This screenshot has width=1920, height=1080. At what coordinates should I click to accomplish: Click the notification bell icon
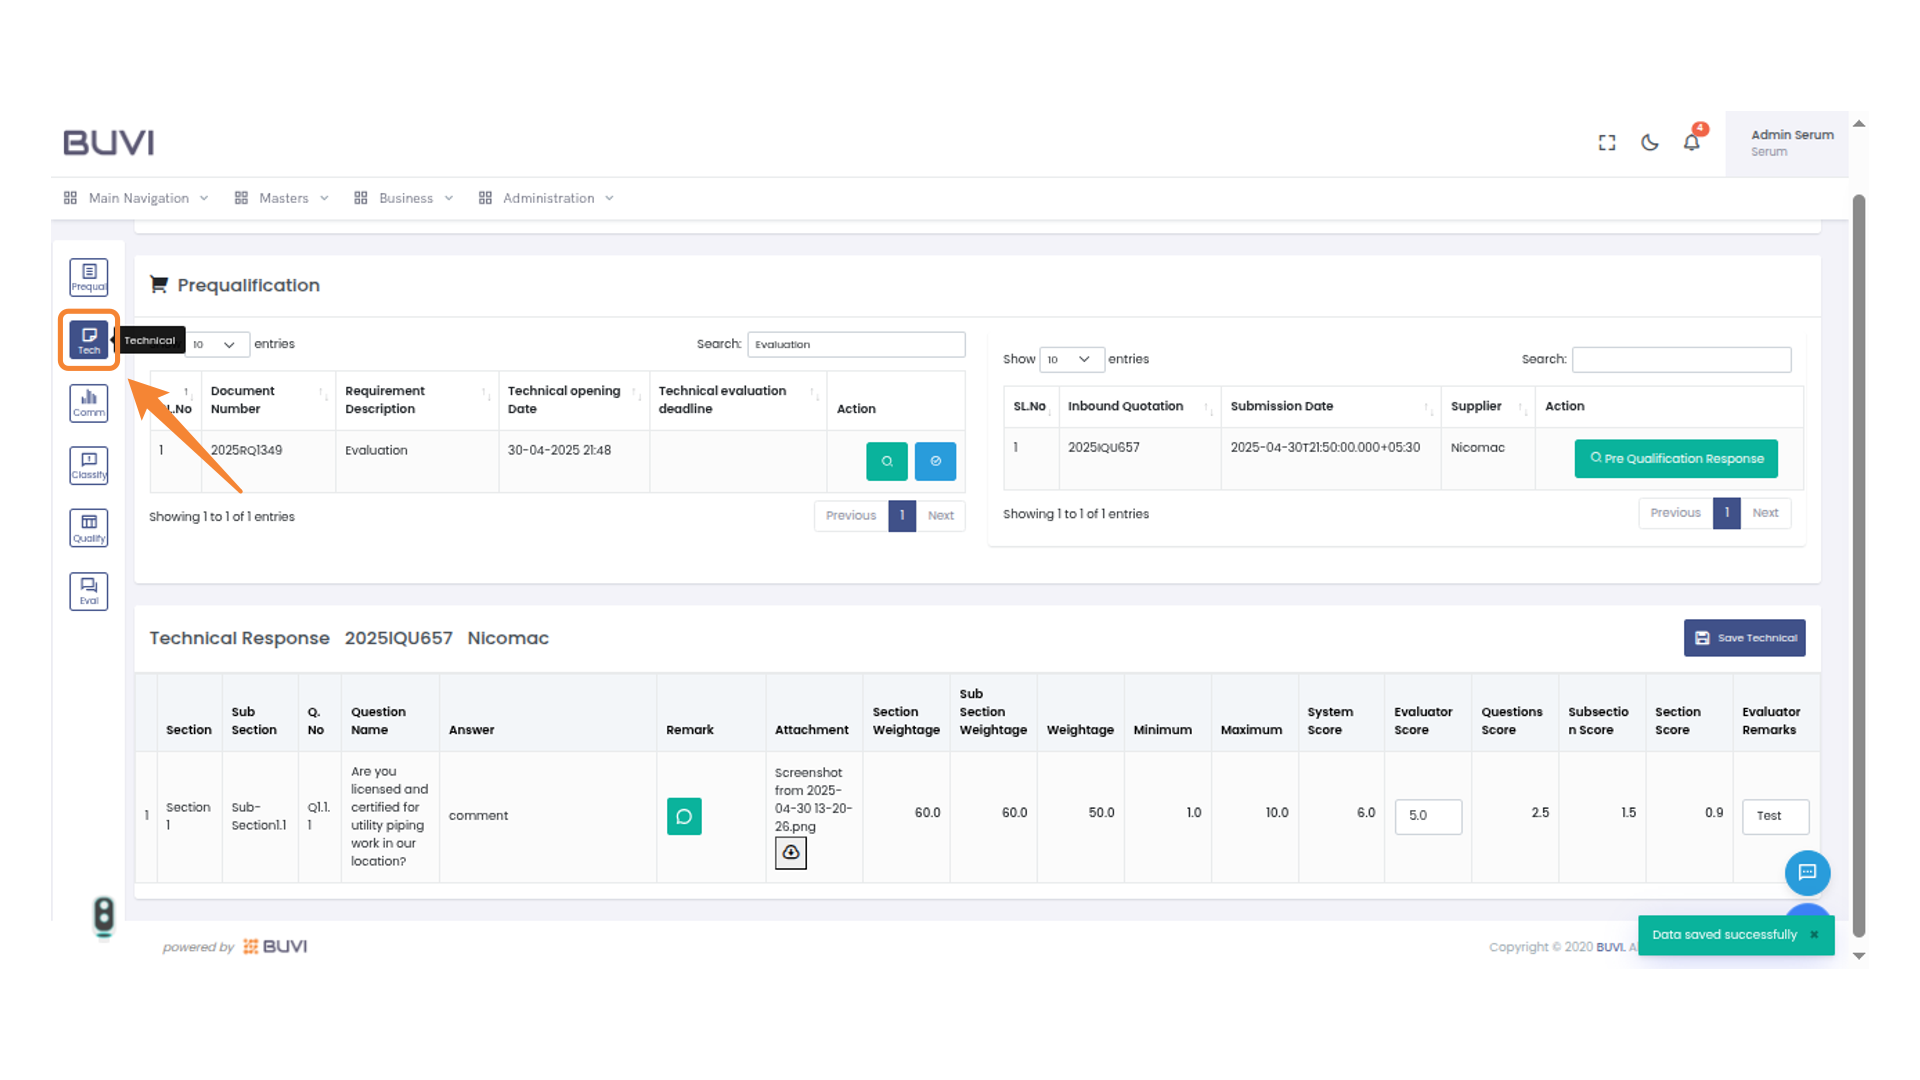1691,143
